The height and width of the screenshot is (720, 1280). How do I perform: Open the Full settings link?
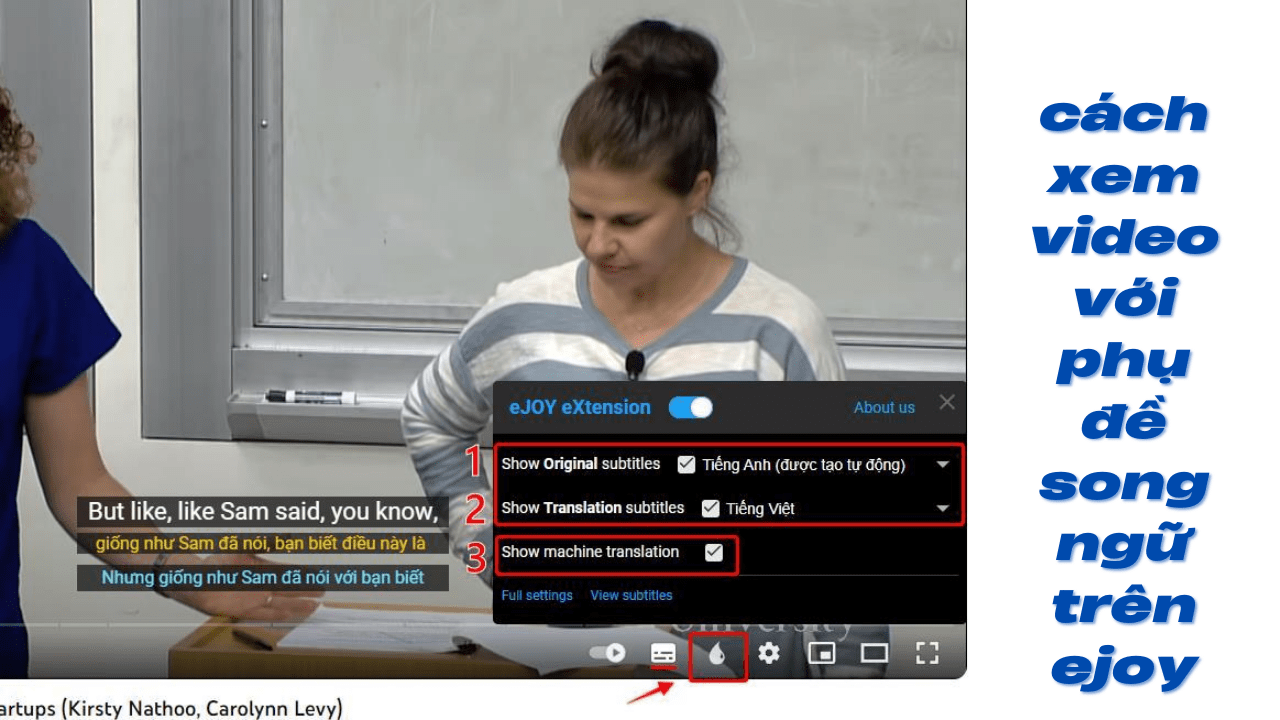537,596
